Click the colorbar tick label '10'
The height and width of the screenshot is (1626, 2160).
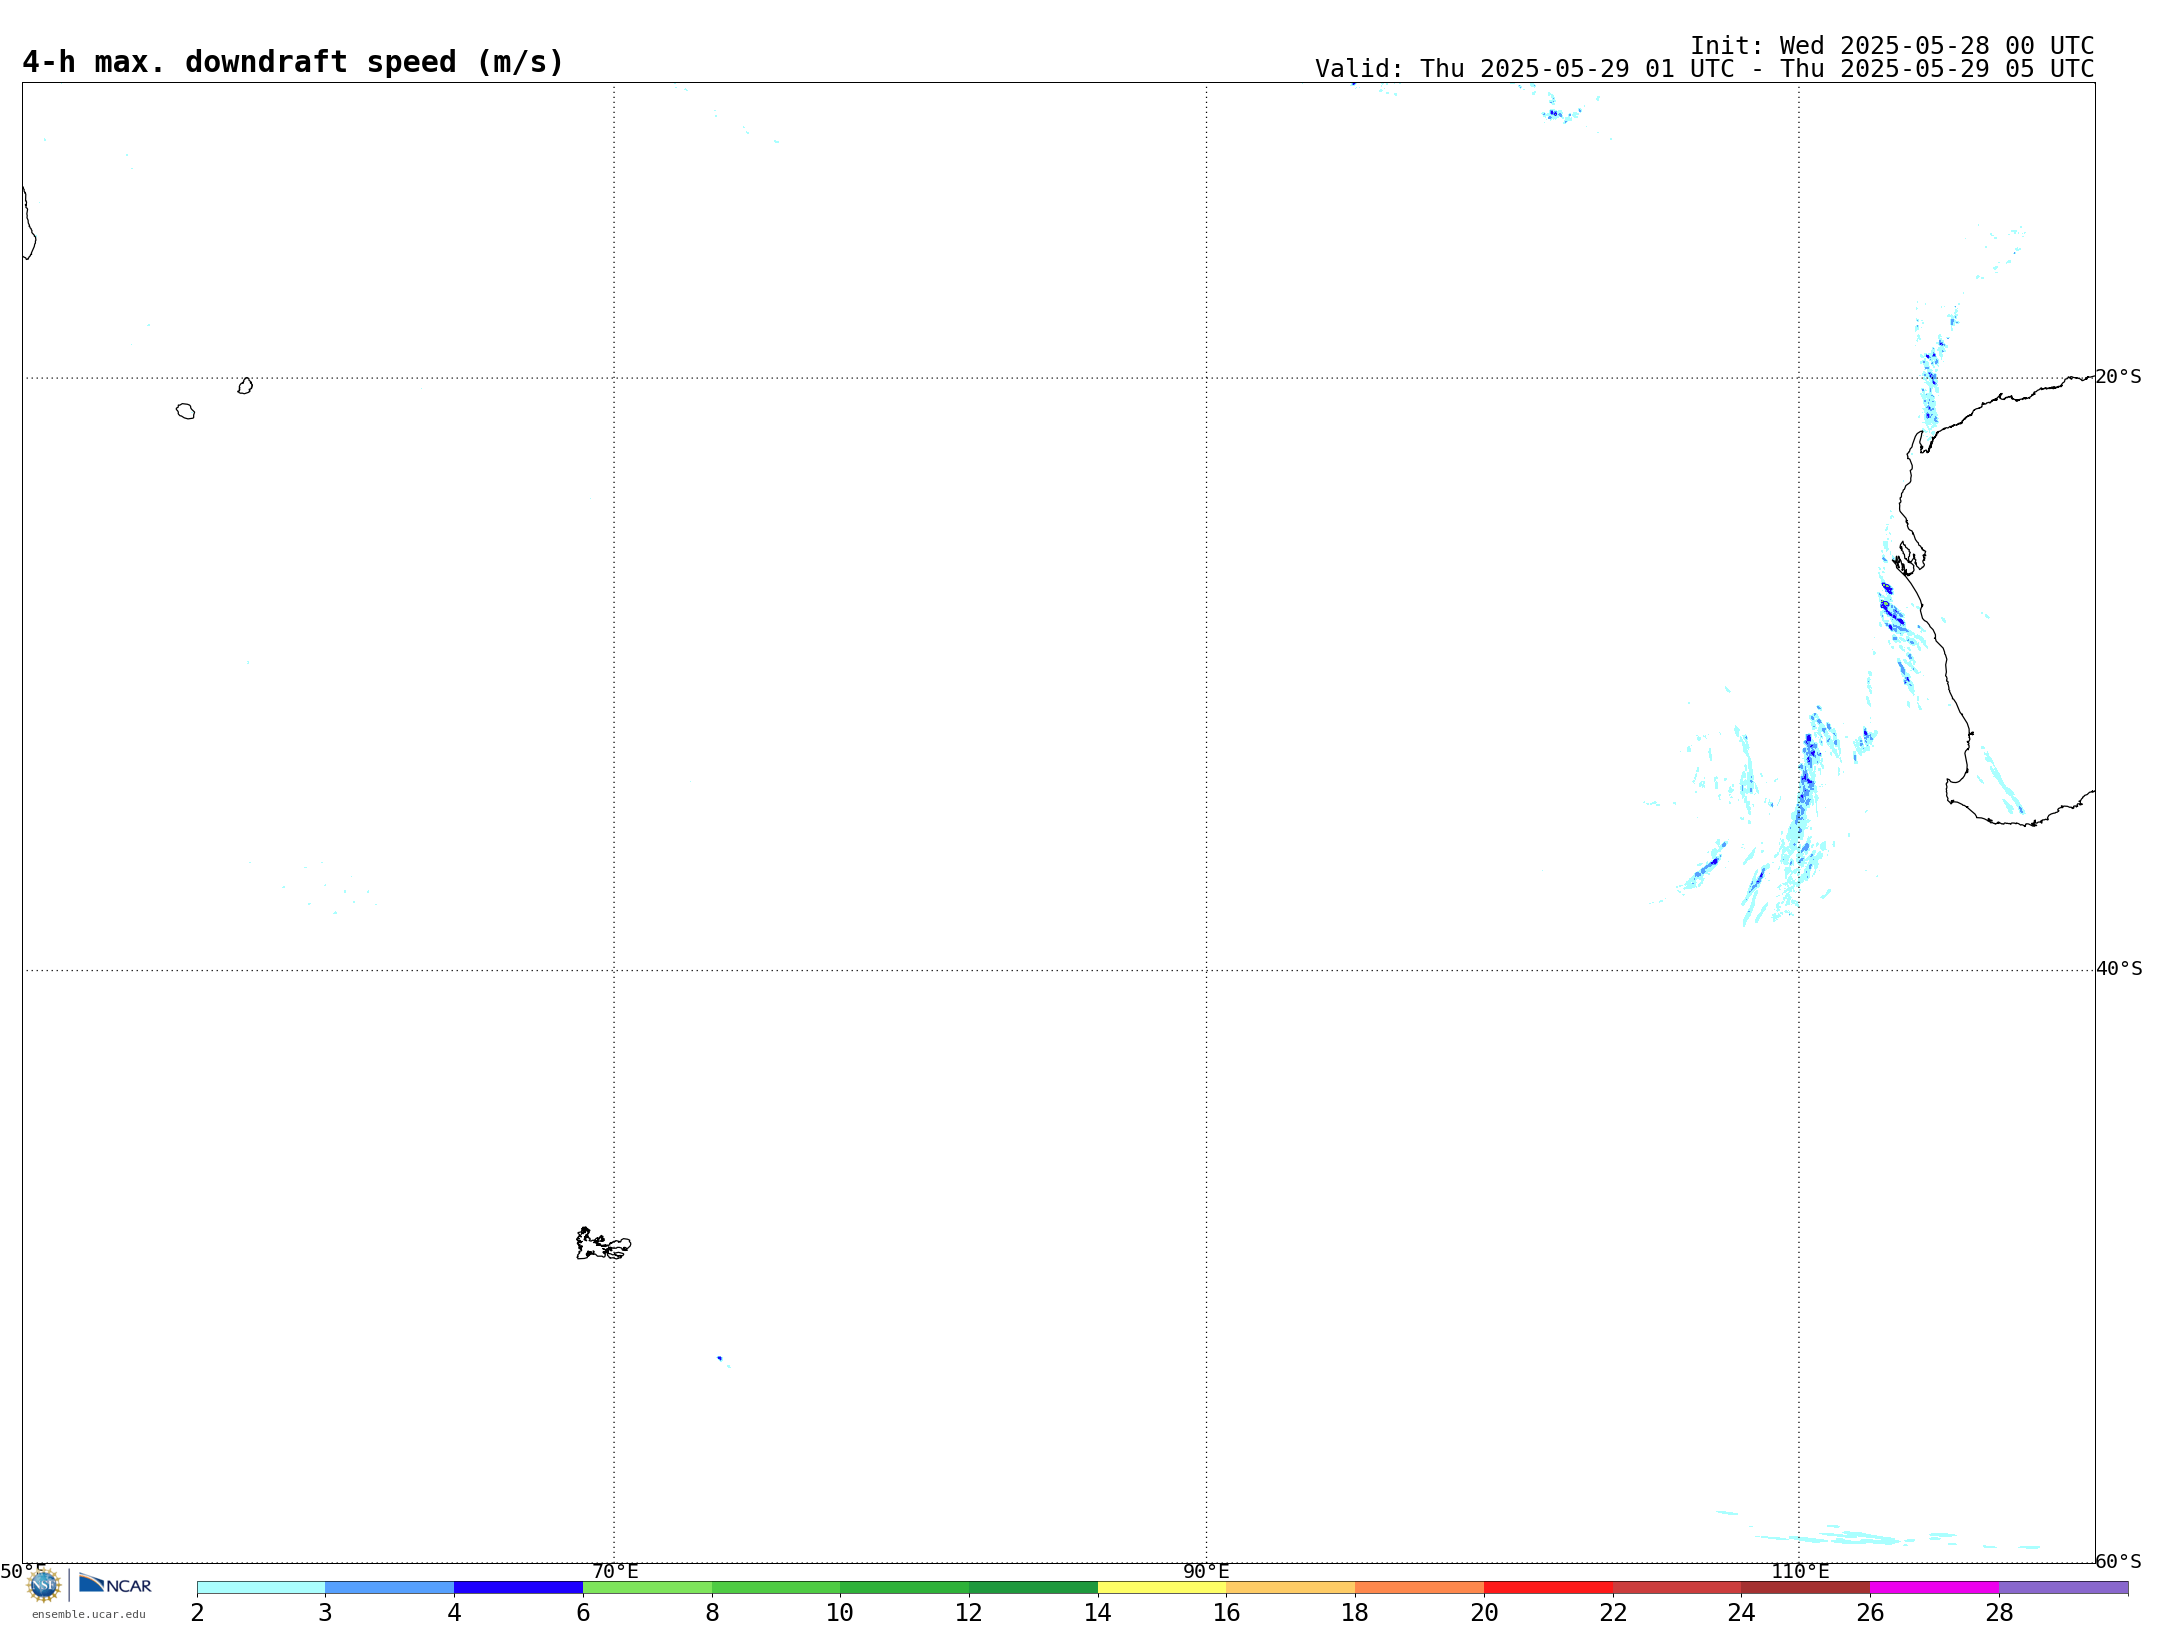click(x=840, y=1612)
